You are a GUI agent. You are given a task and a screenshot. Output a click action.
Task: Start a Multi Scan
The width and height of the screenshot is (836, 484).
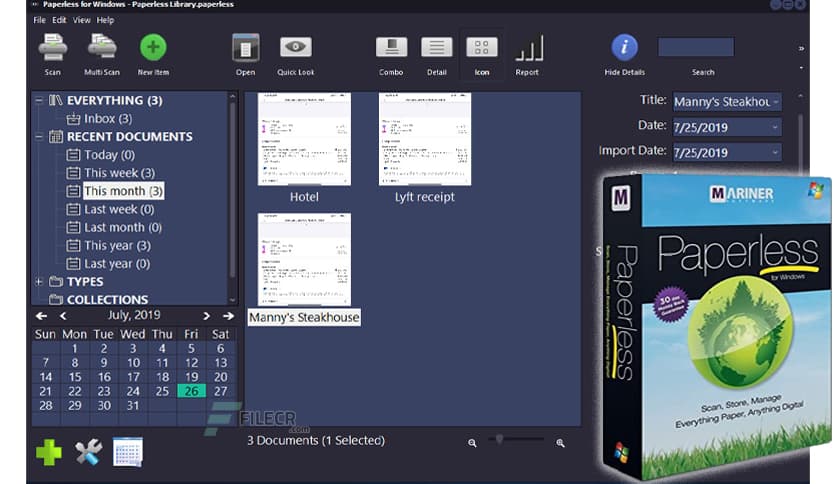(102, 48)
